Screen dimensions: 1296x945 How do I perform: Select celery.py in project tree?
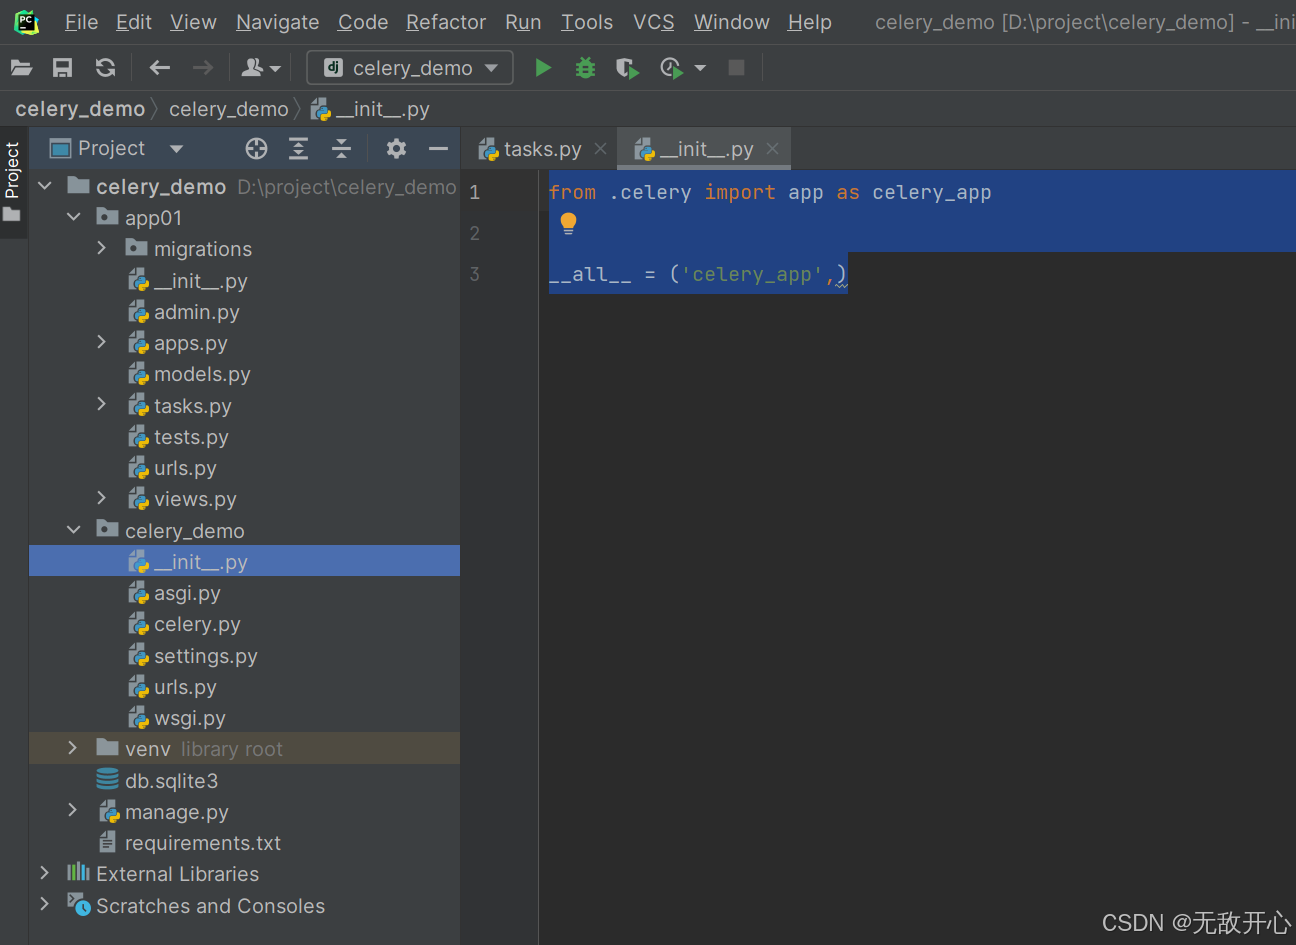197,624
